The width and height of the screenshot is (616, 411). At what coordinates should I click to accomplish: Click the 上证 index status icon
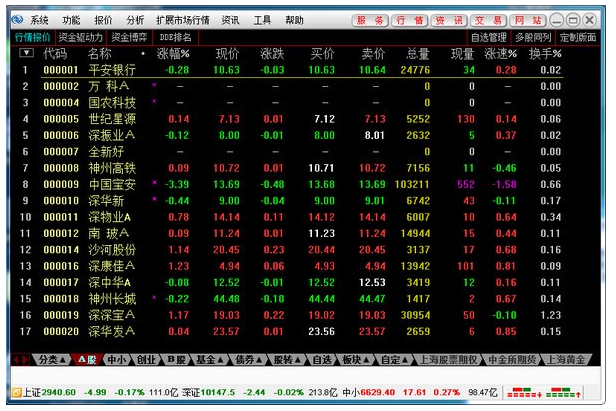16,393
